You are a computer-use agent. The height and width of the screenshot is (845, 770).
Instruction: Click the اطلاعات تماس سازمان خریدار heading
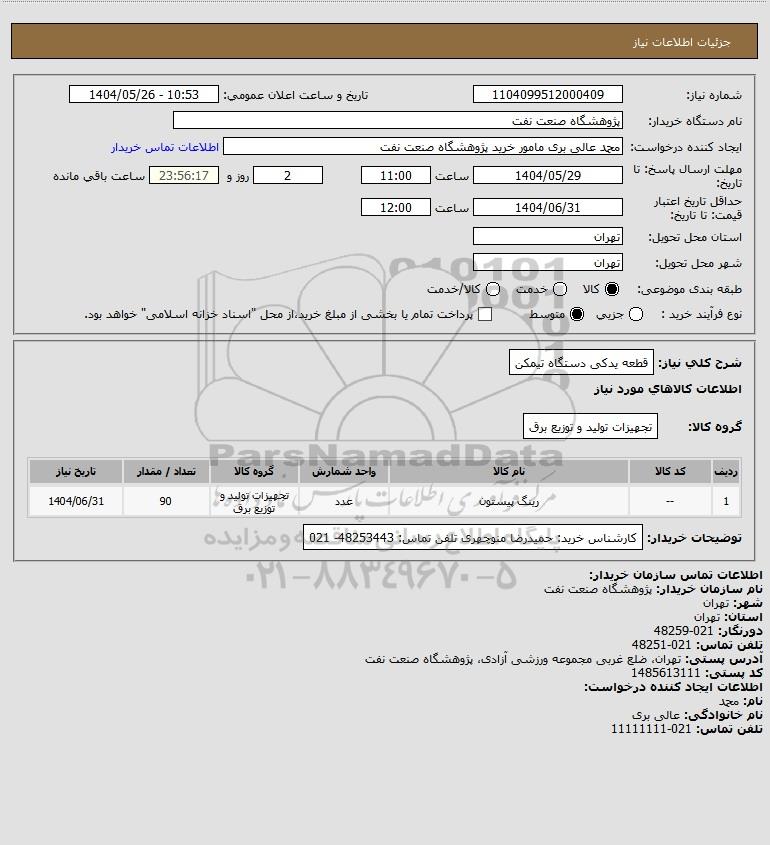tap(676, 574)
